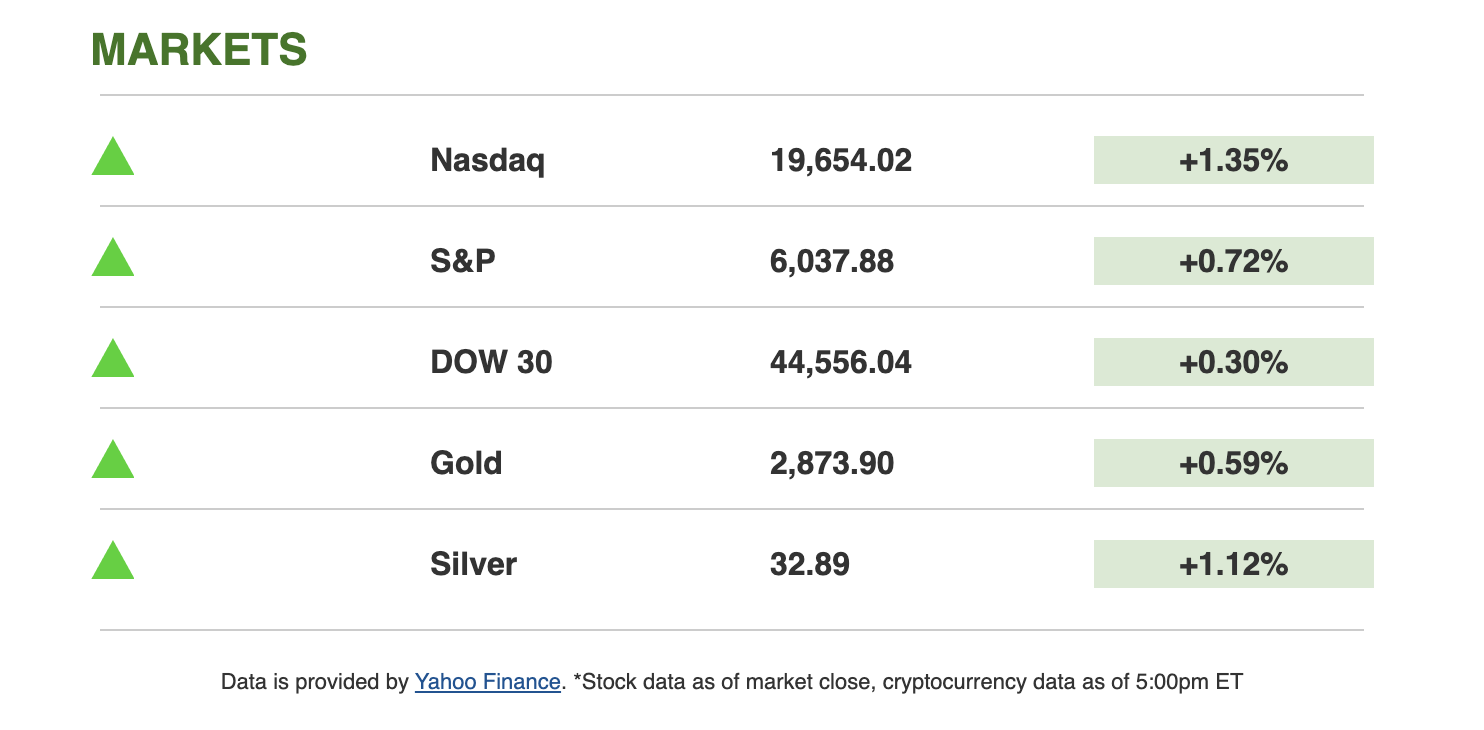Screen dimensions: 1484x730
Task: Open the Yahoo Finance link
Action: pos(487,682)
